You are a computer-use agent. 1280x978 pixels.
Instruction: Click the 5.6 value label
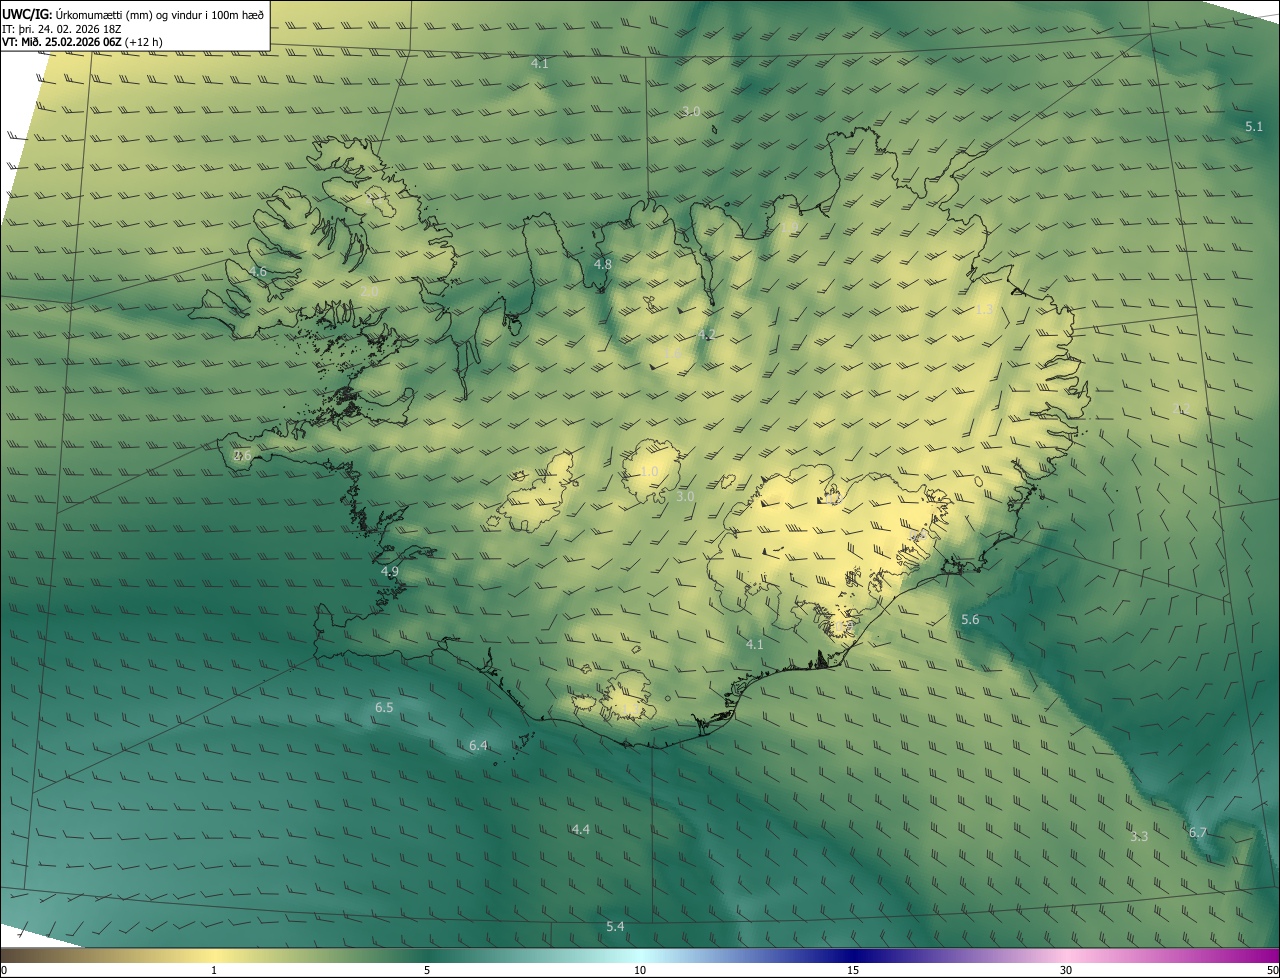(970, 620)
